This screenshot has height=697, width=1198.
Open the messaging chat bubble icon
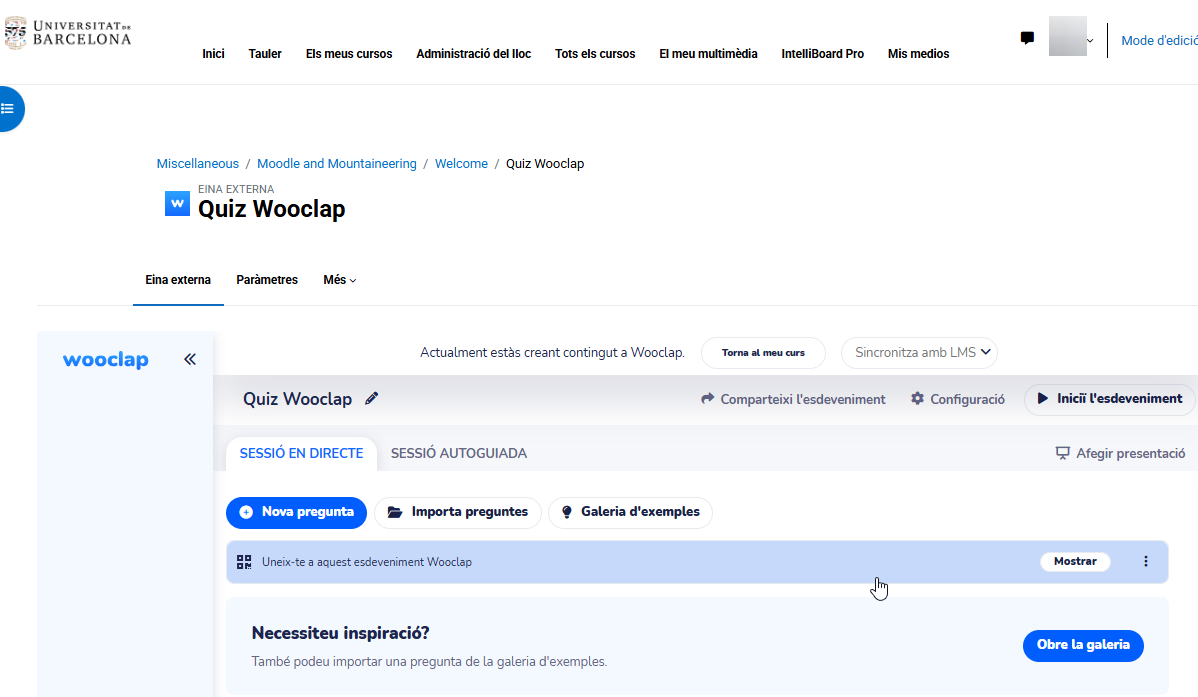(1027, 37)
